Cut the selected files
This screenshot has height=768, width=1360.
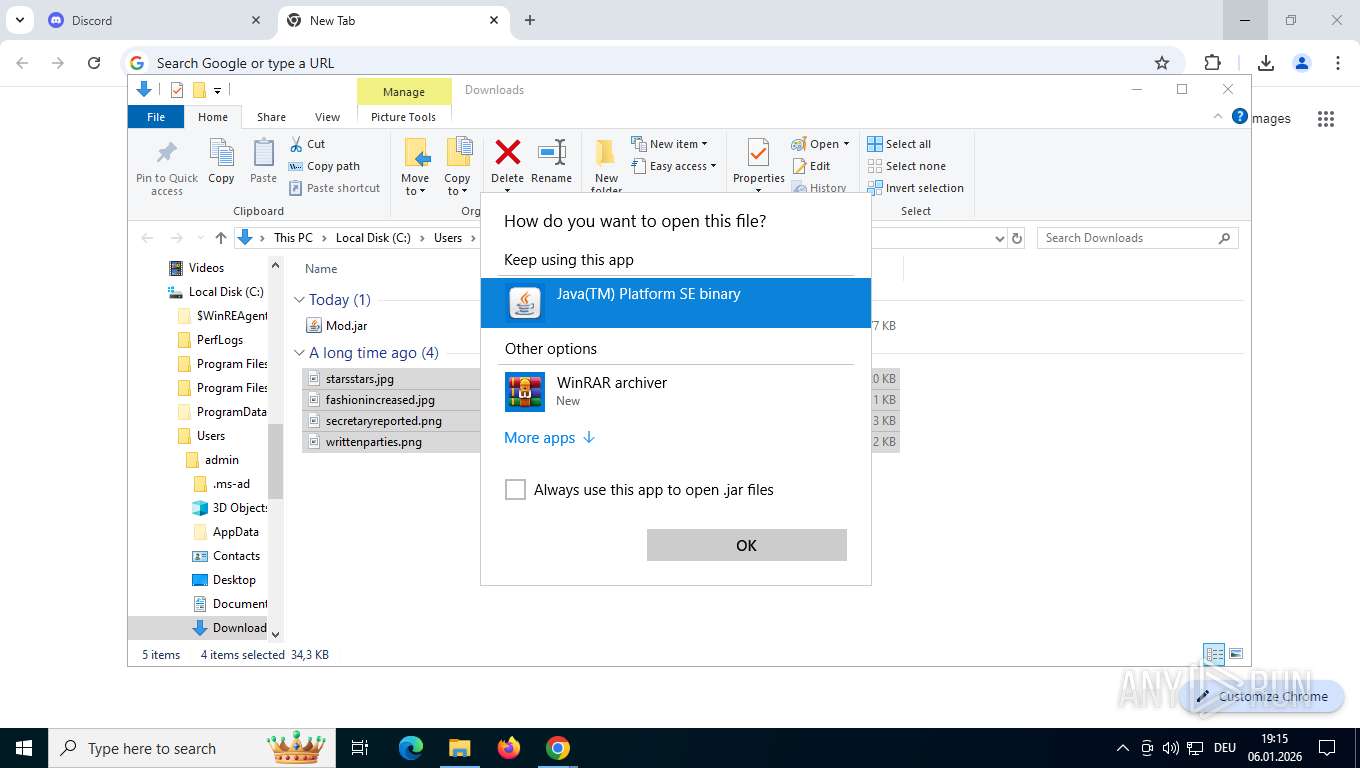[x=307, y=144]
